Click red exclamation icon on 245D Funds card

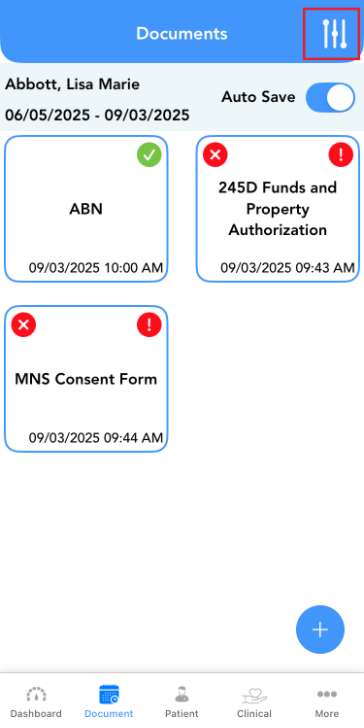tap(341, 155)
